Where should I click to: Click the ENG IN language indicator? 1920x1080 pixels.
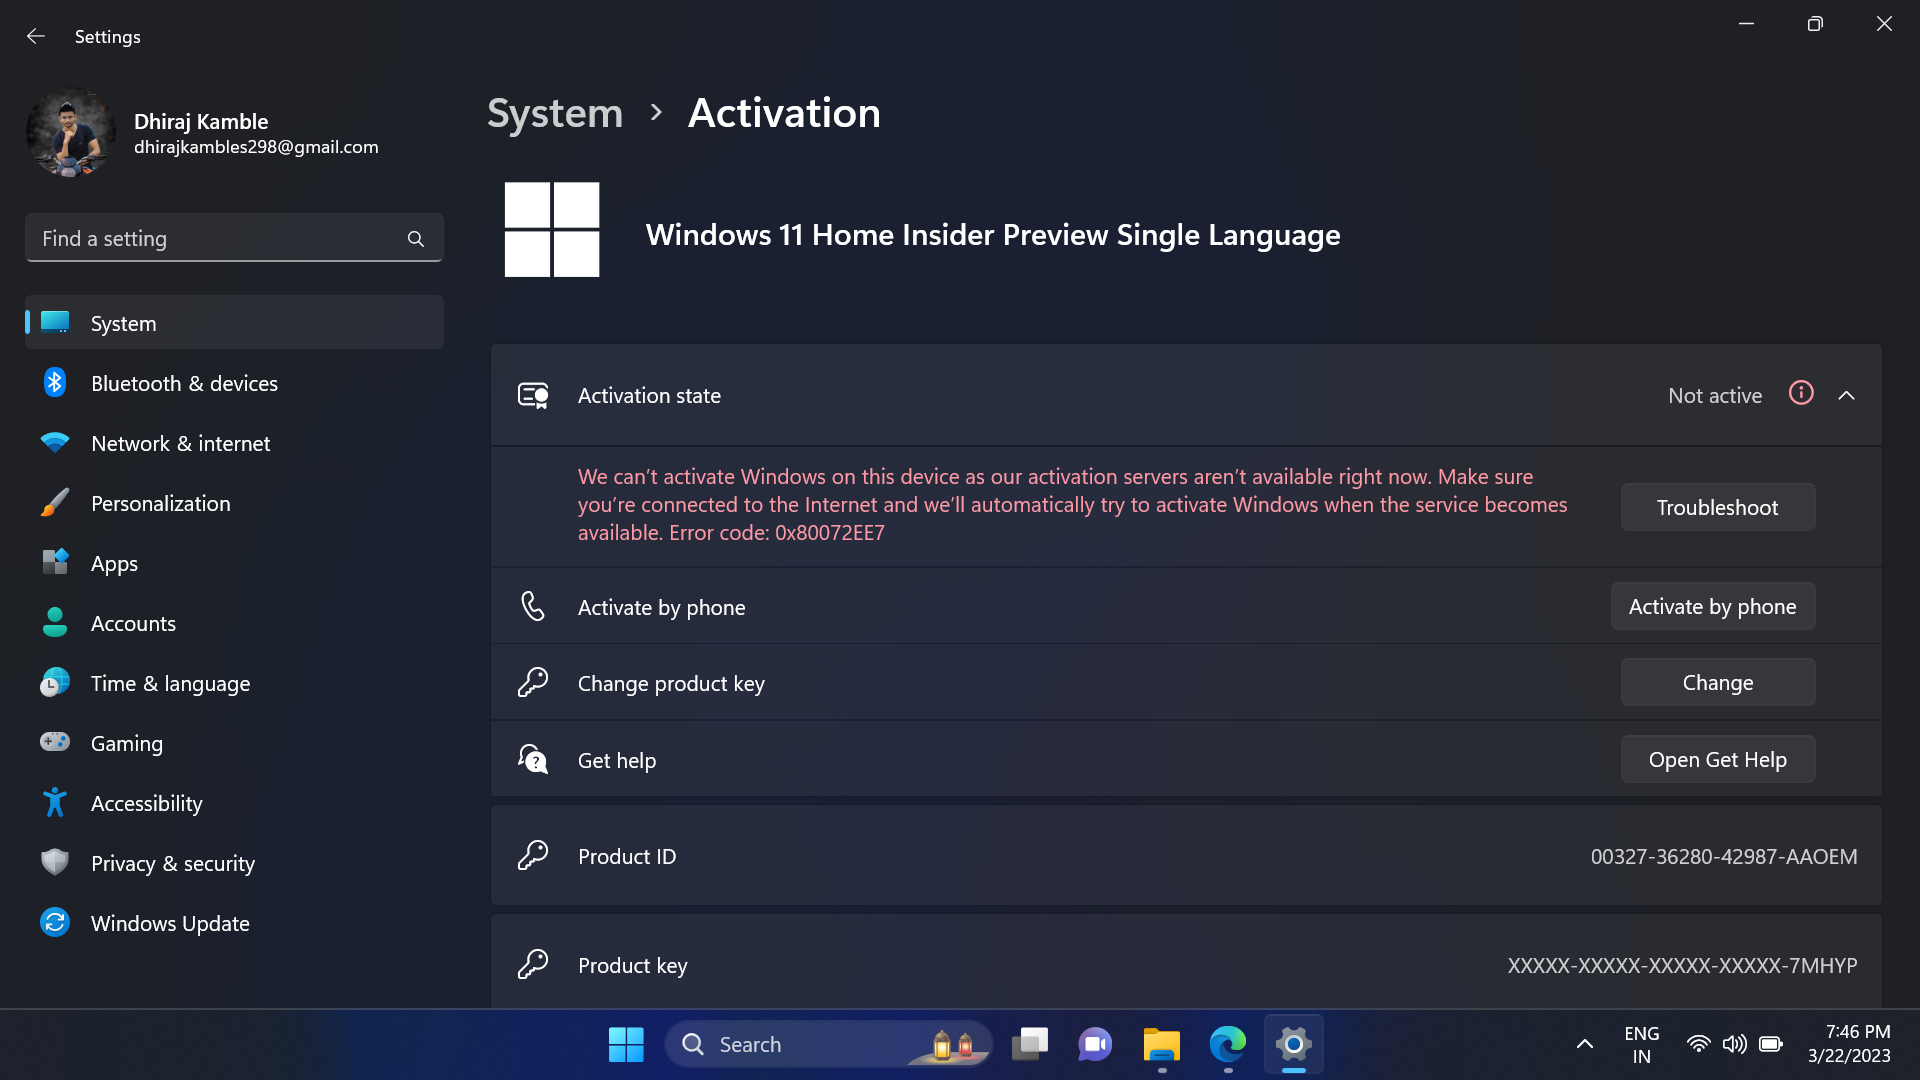click(x=1641, y=1044)
